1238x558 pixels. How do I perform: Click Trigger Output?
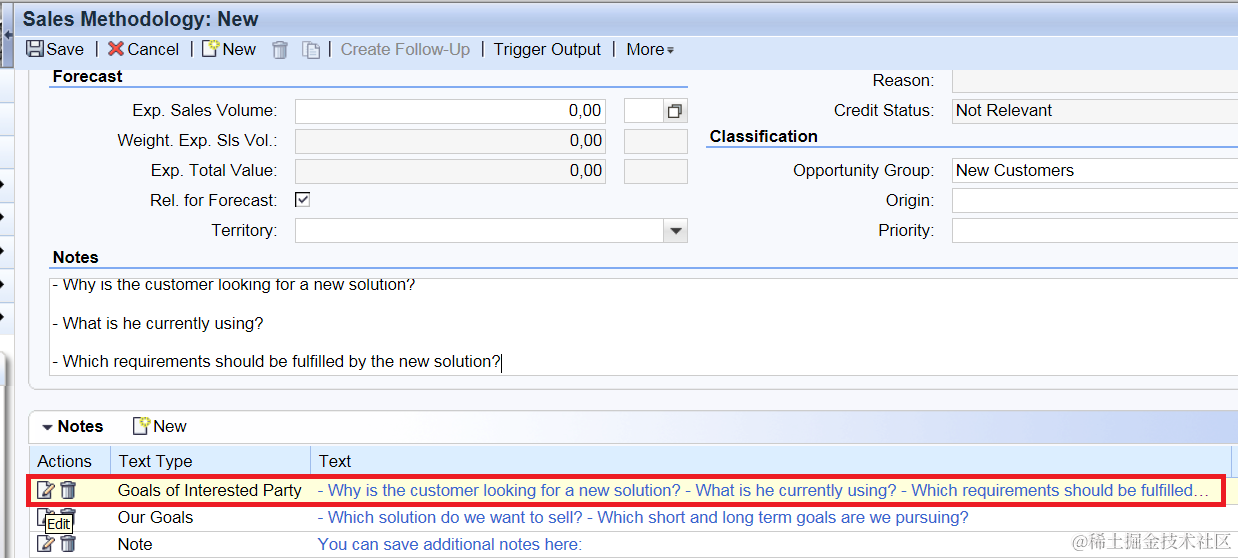(547, 49)
